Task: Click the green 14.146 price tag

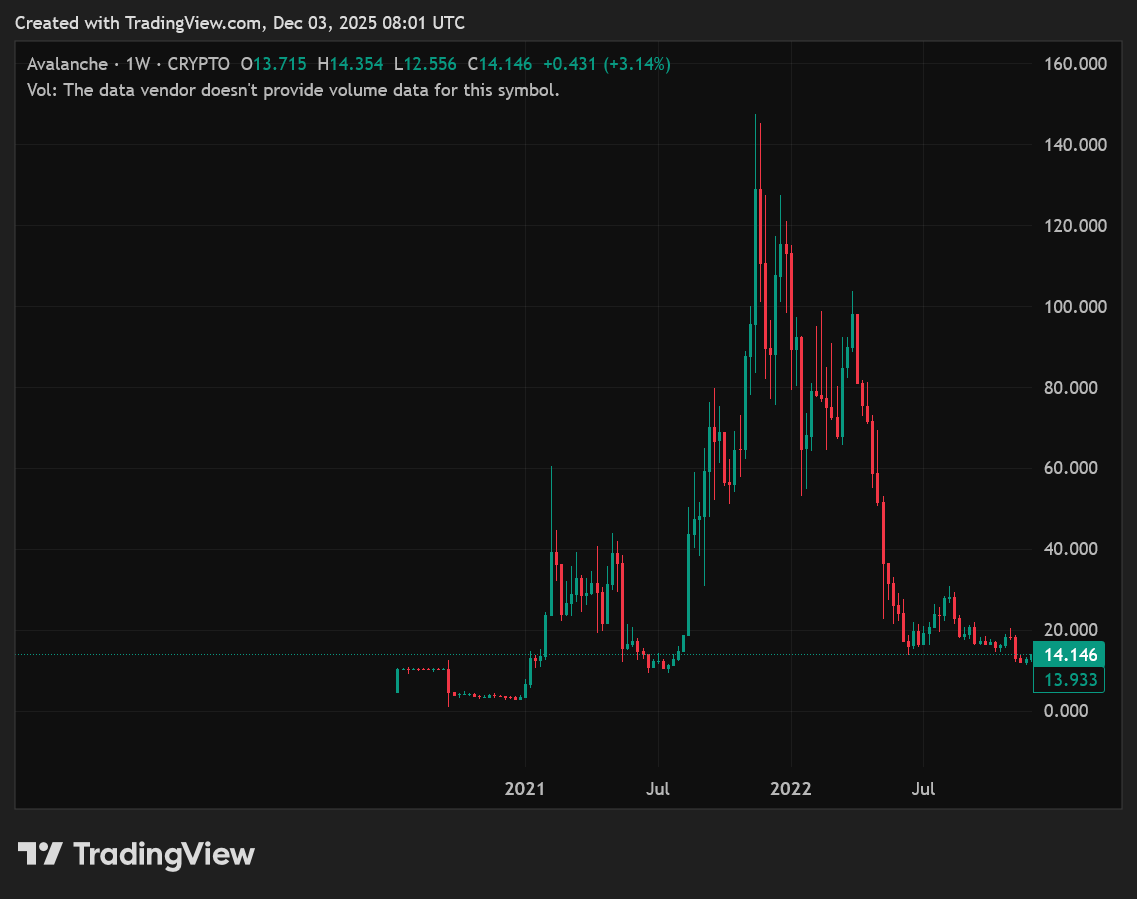Action: pyautogui.click(x=1068, y=654)
